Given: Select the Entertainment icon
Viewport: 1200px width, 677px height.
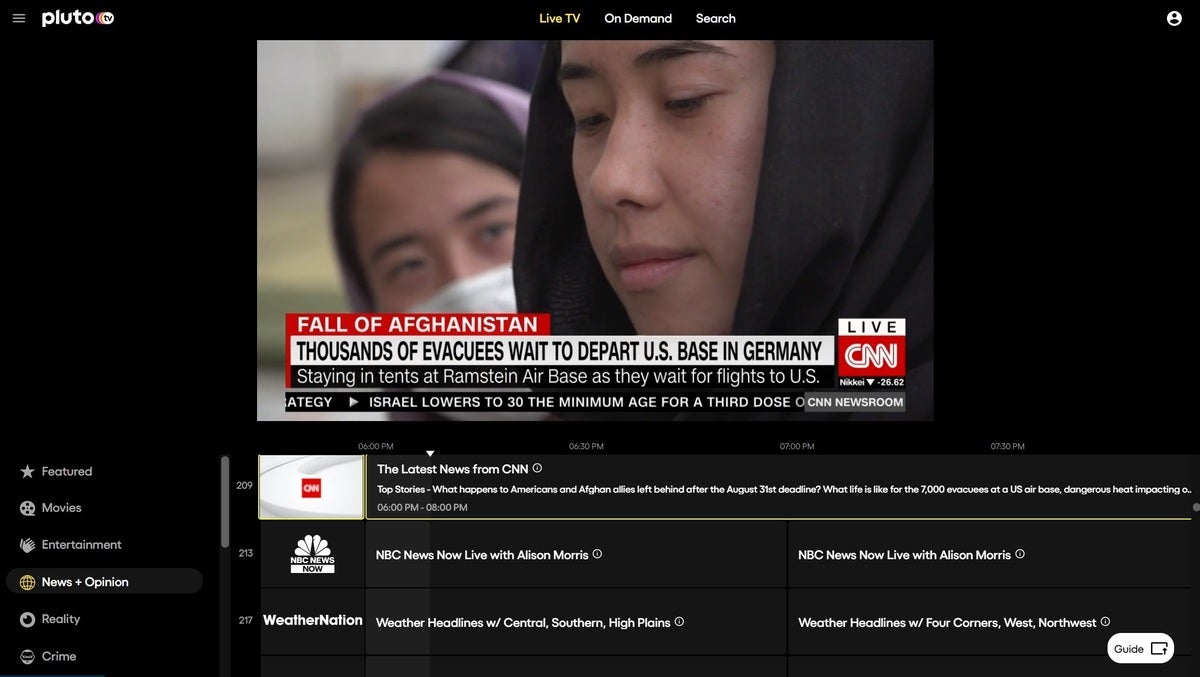Looking at the screenshot, I should [27, 545].
